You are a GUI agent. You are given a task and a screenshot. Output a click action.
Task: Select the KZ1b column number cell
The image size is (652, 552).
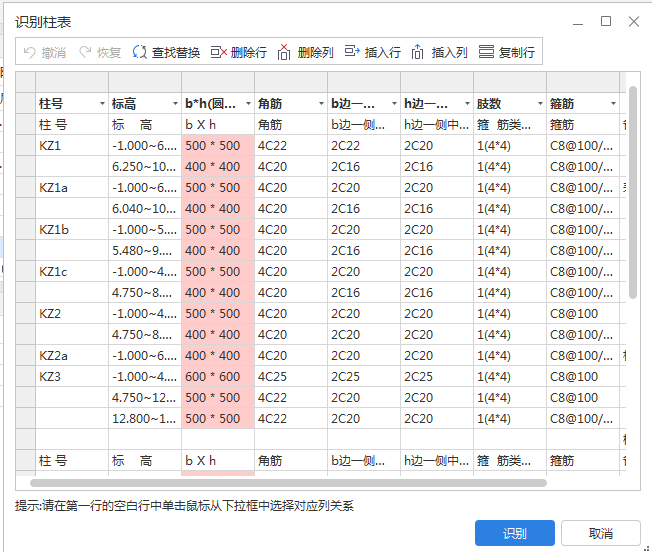72,229
